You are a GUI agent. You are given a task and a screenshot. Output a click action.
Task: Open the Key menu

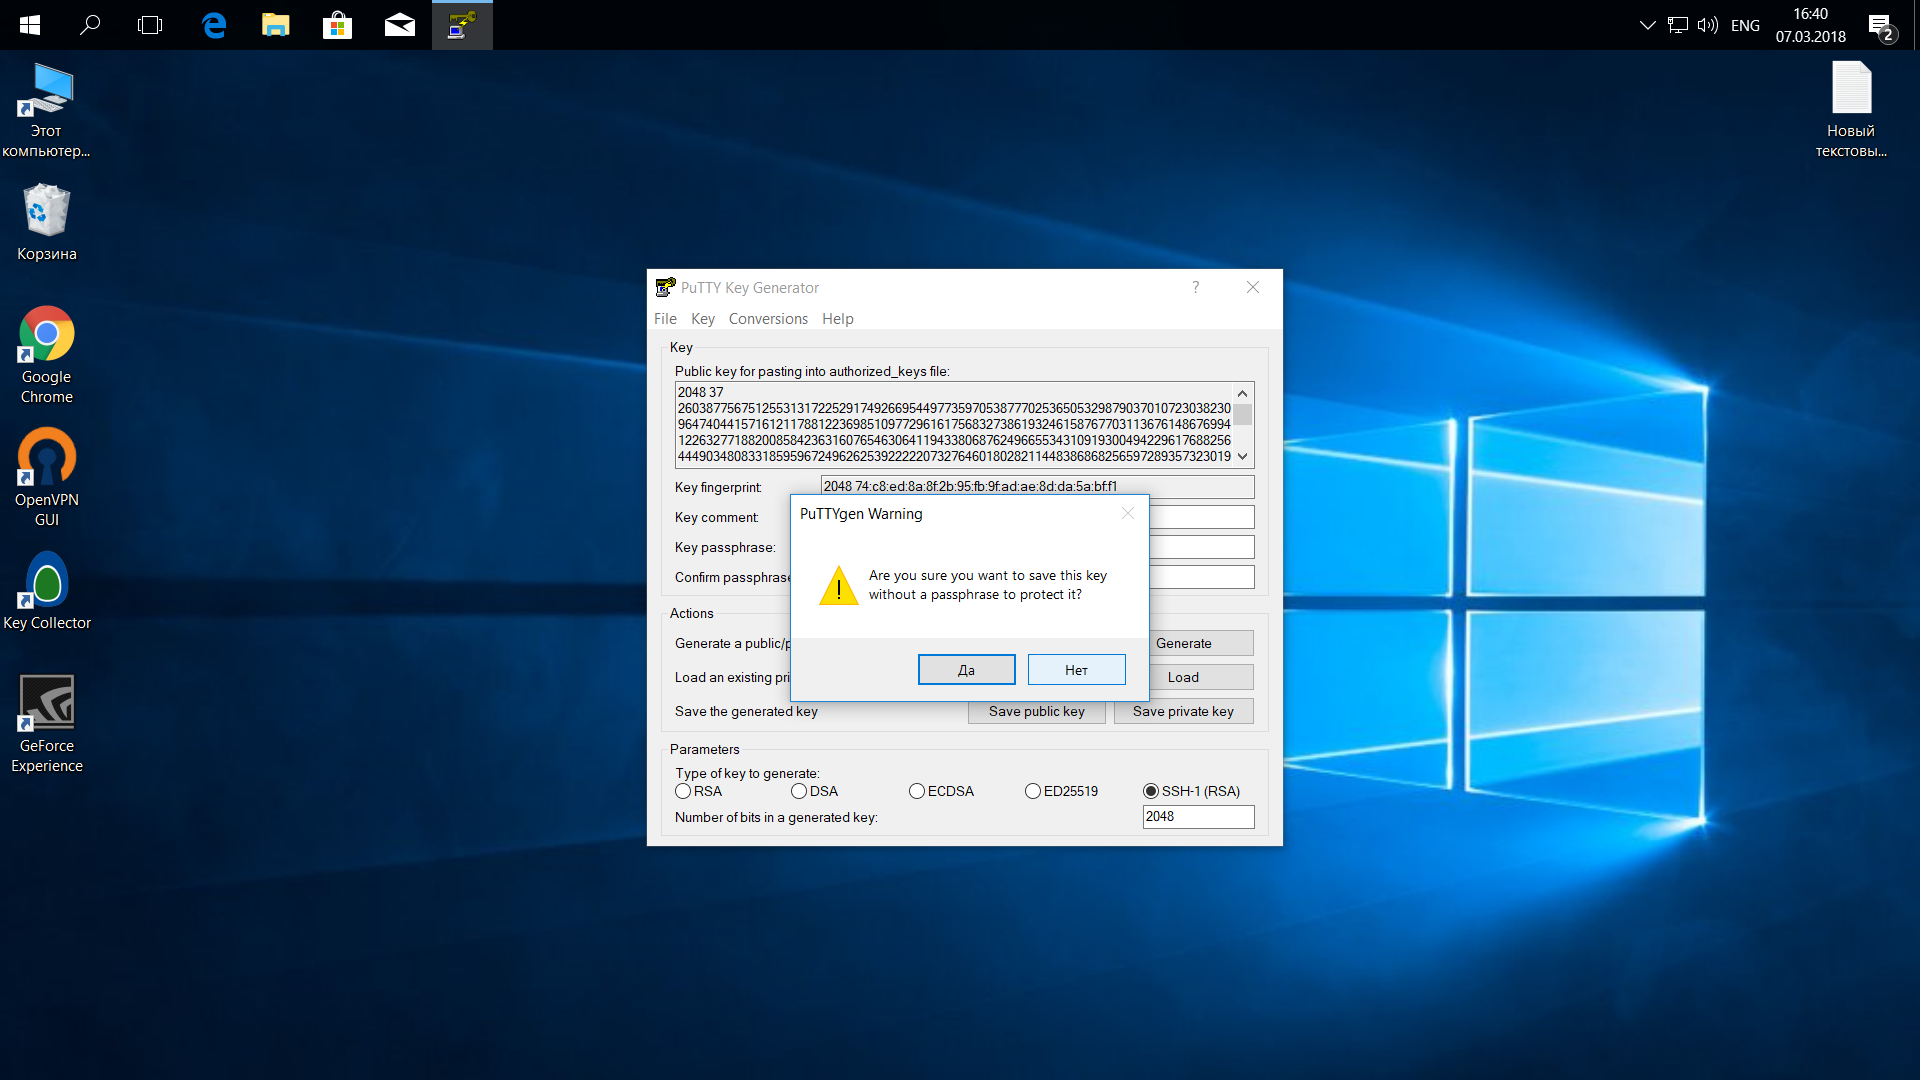pyautogui.click(x=703, y=319)
